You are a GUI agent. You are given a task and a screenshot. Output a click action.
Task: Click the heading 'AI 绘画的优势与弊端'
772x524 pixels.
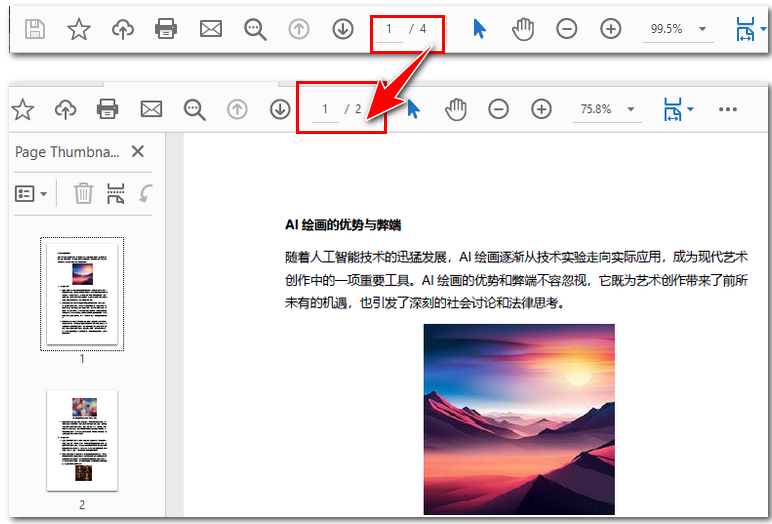pos(343,225)
